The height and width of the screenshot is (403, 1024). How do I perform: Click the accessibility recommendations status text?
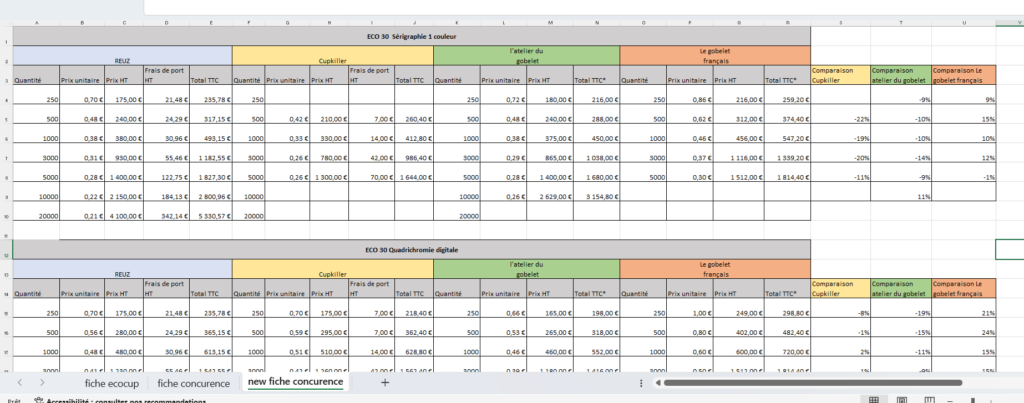[x=130, y=400]
